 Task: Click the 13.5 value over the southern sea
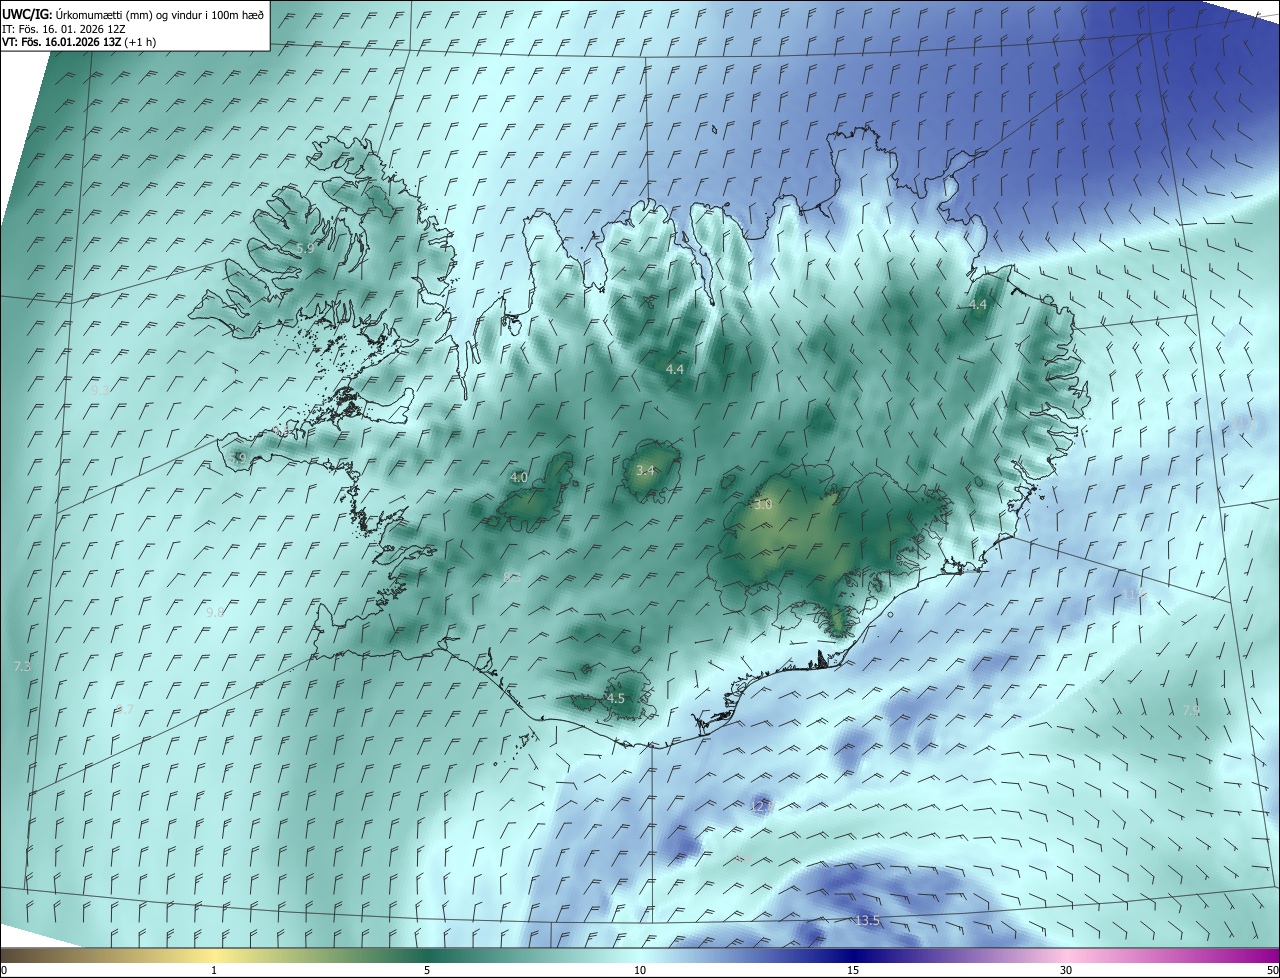867,920
